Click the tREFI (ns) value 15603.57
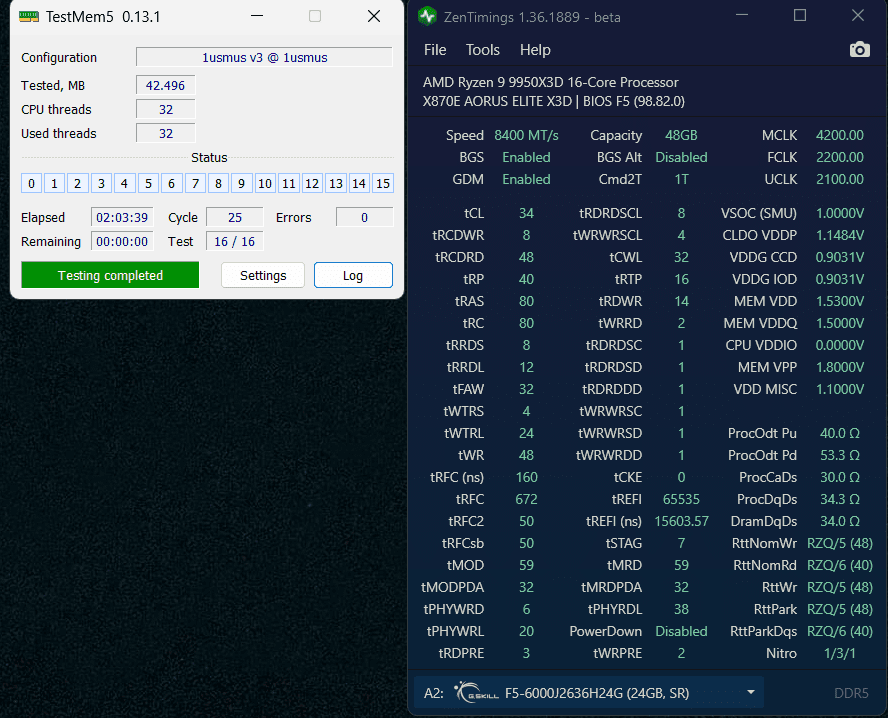 coord(681,522)
